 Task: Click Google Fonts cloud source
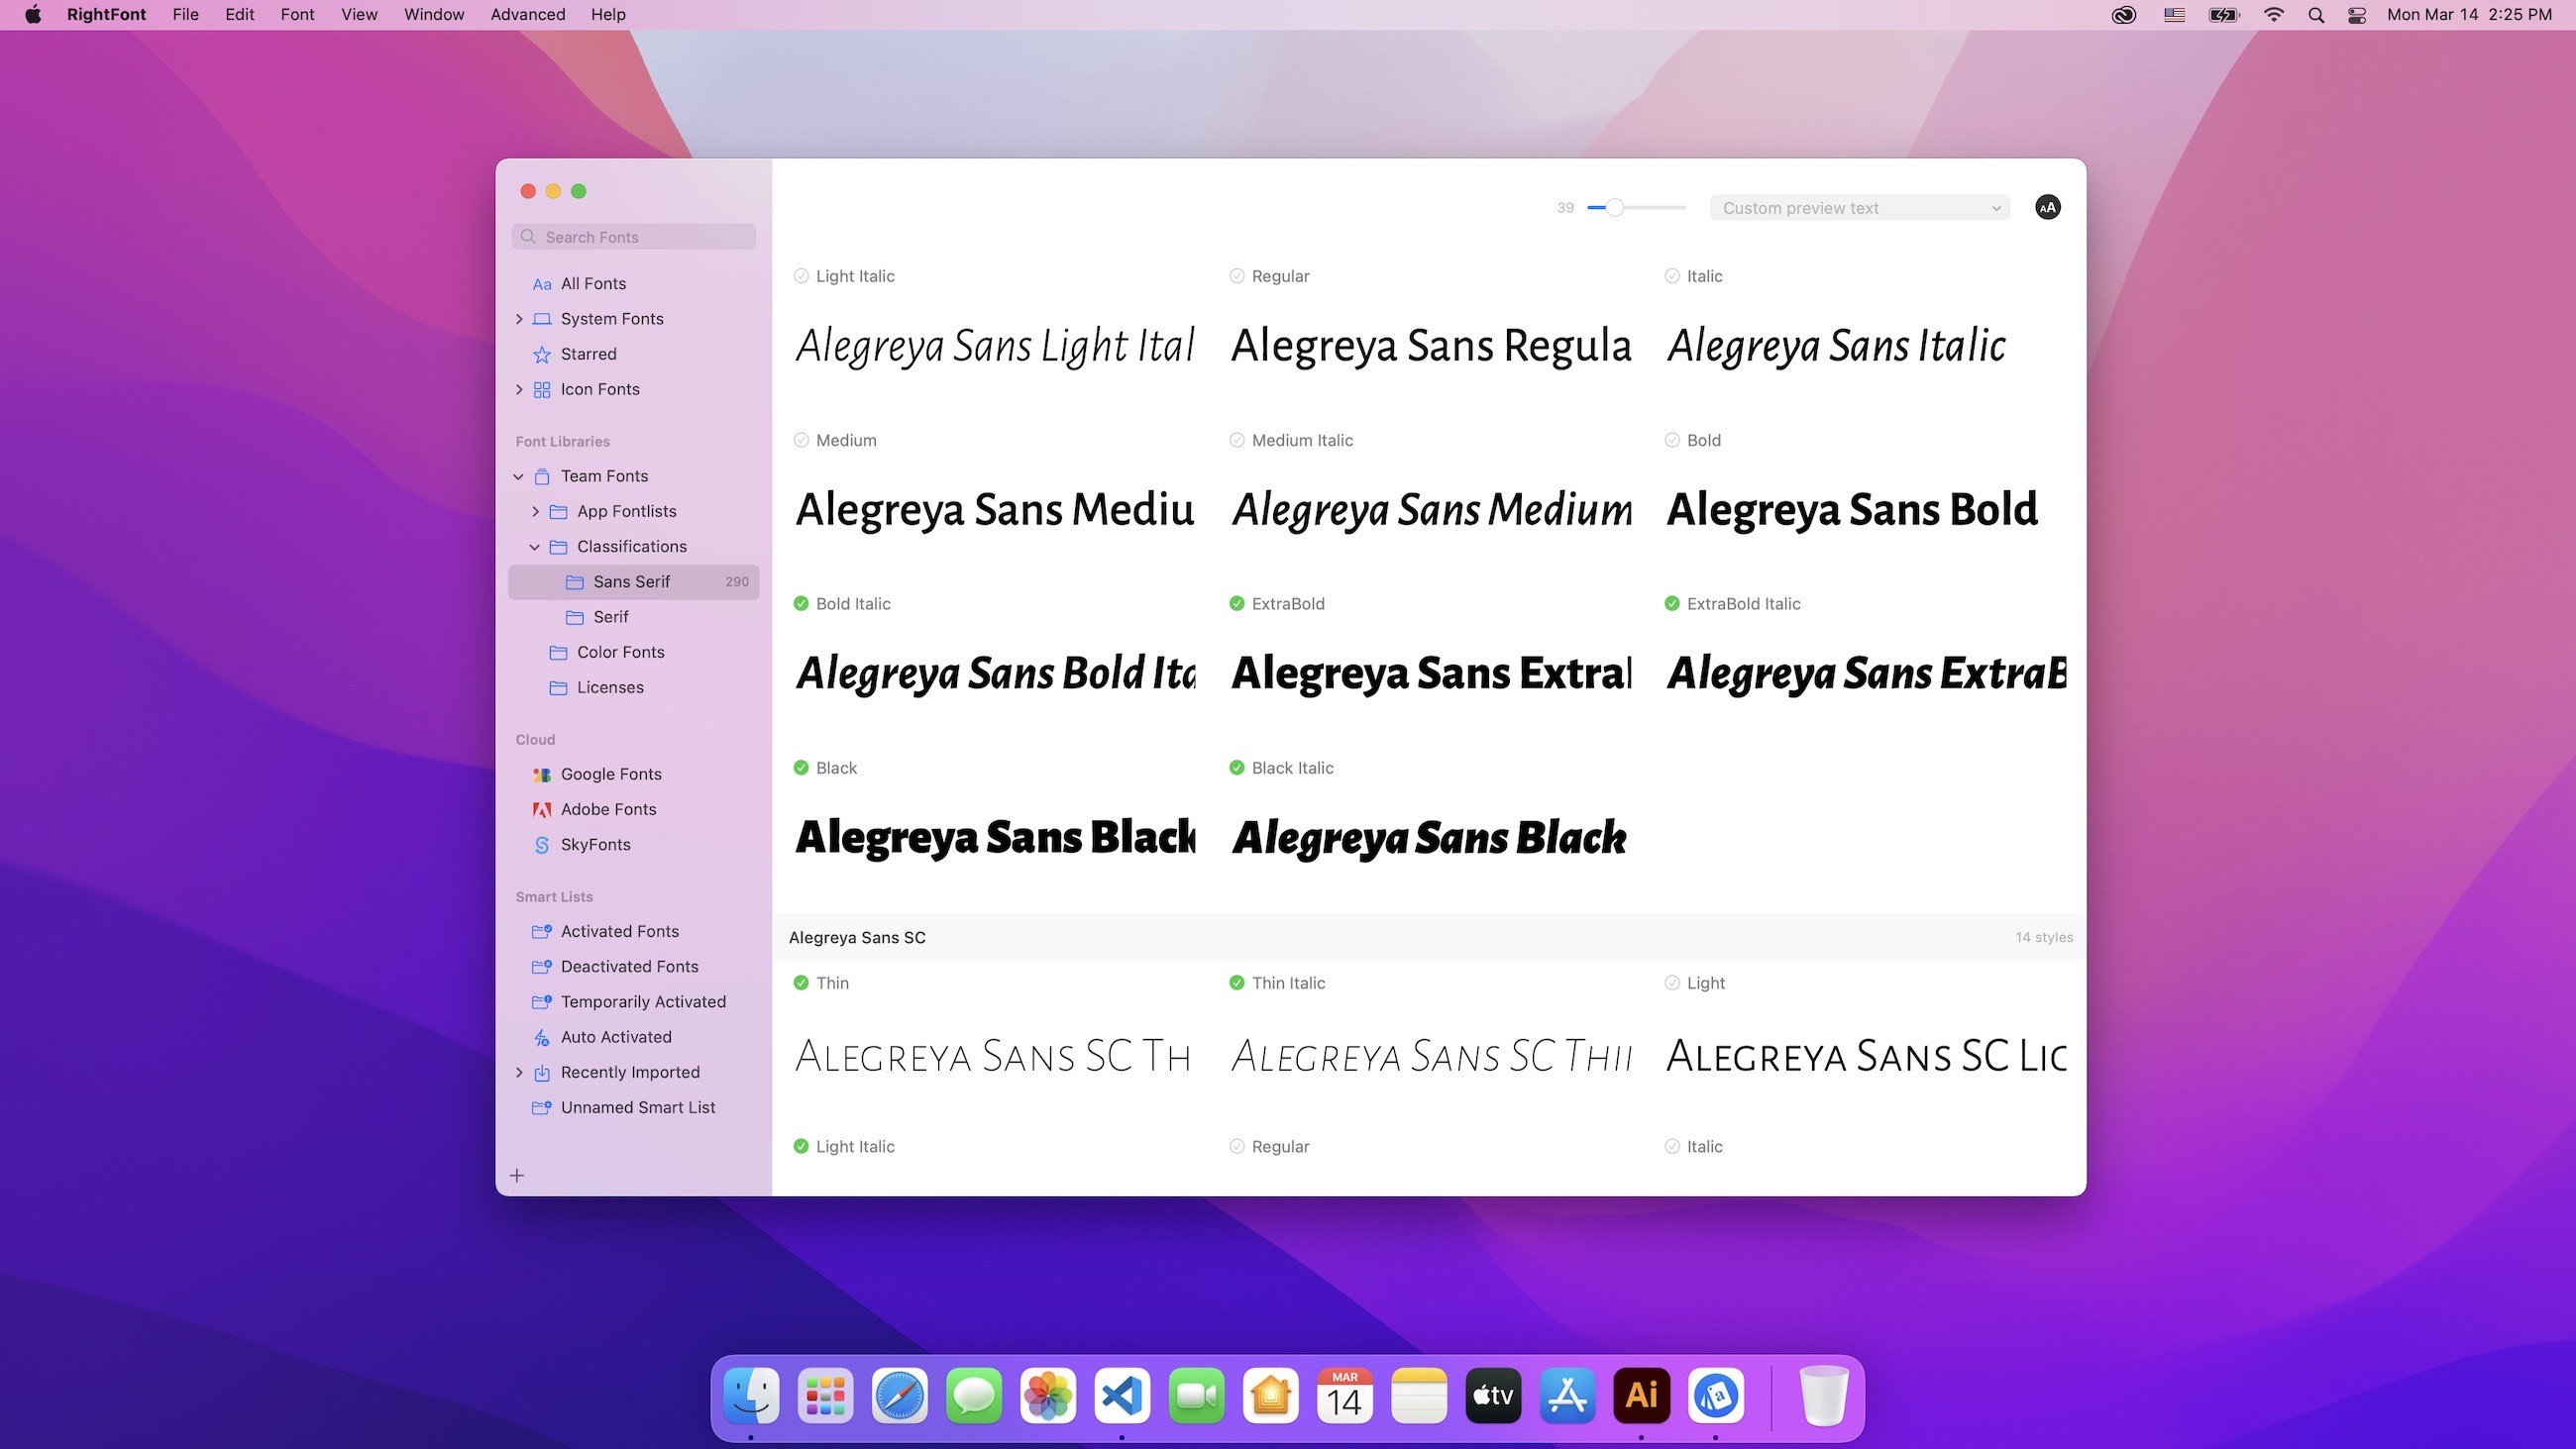pyautogui.click(x=610, y=774)
